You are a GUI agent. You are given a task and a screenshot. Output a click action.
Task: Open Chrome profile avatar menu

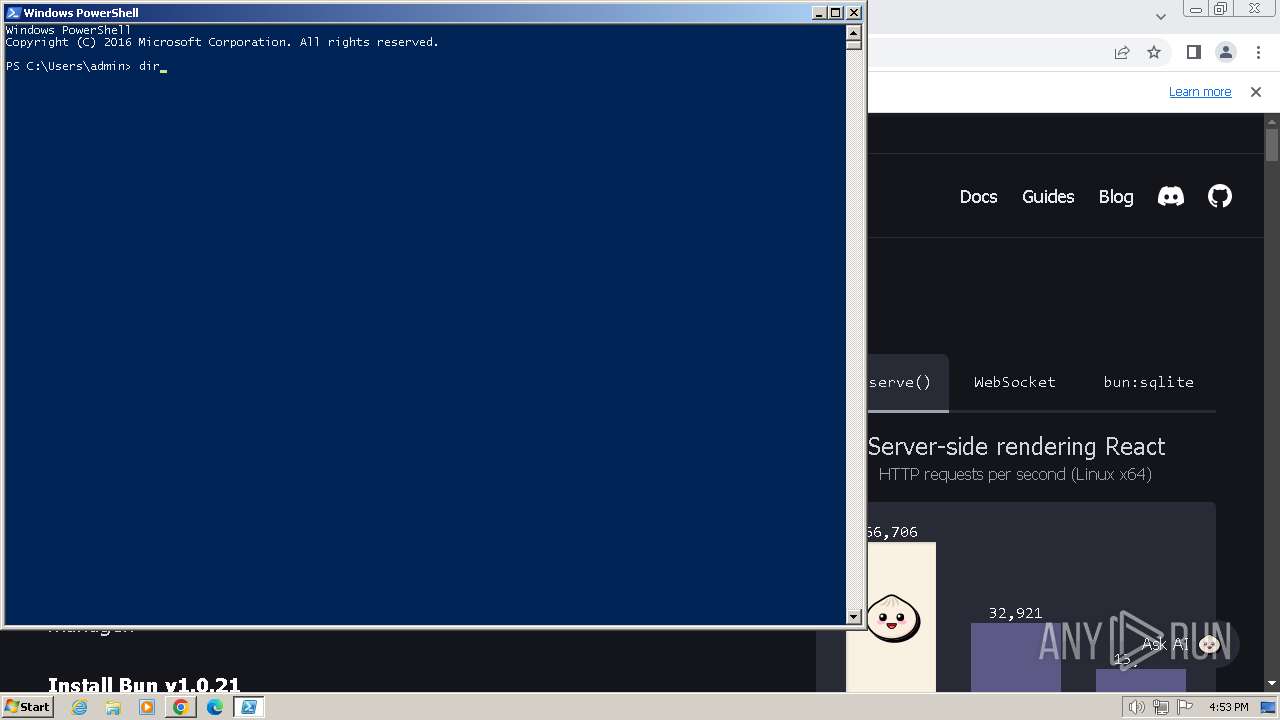click(x=1225, y=53)
